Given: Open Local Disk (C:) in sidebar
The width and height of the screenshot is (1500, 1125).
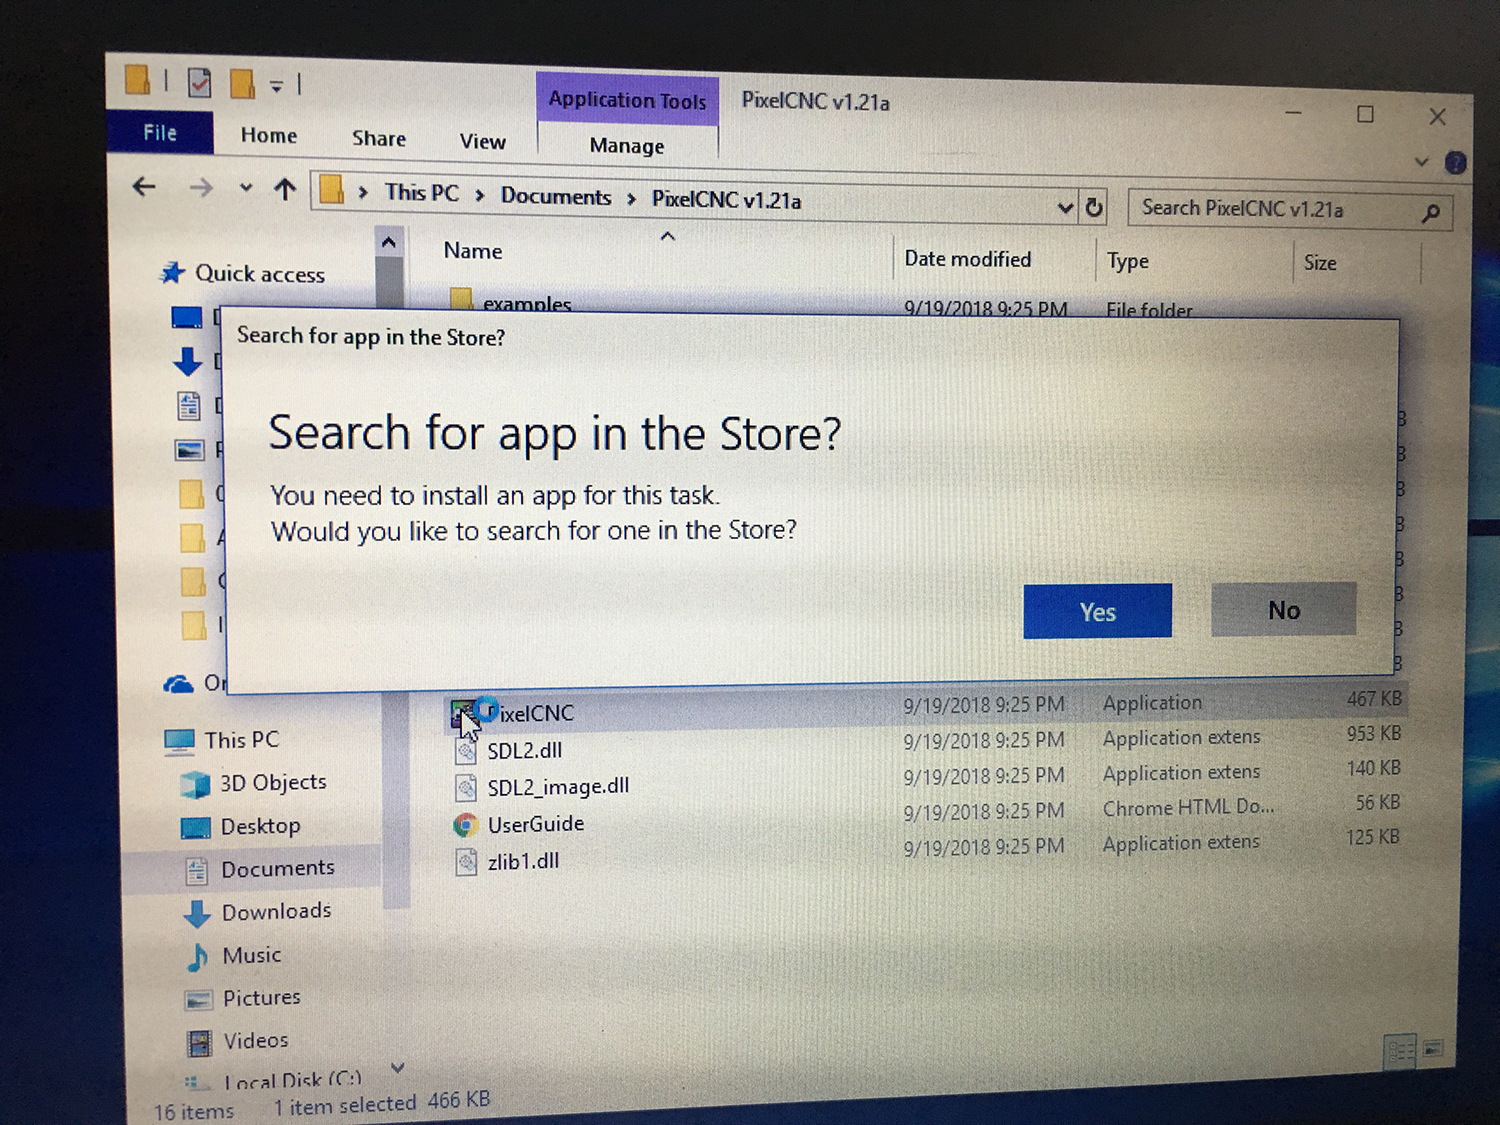Looking at the screenshot, I should (x=292, y=1080).
